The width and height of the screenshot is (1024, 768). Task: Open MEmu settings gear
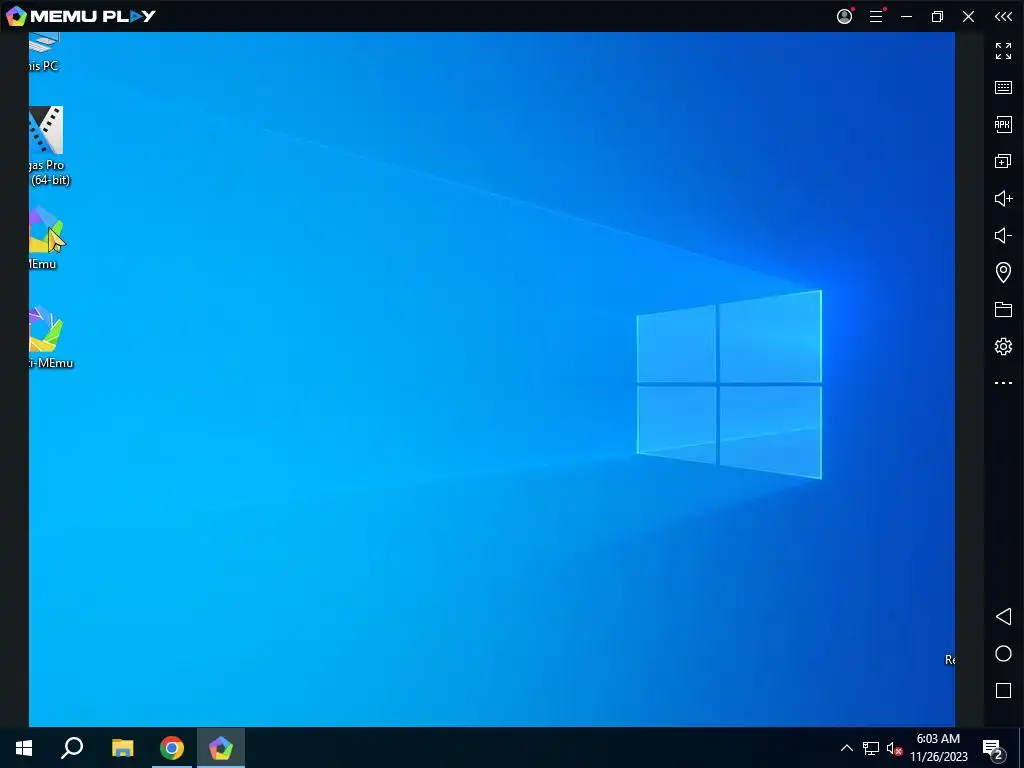(1003, 346)
